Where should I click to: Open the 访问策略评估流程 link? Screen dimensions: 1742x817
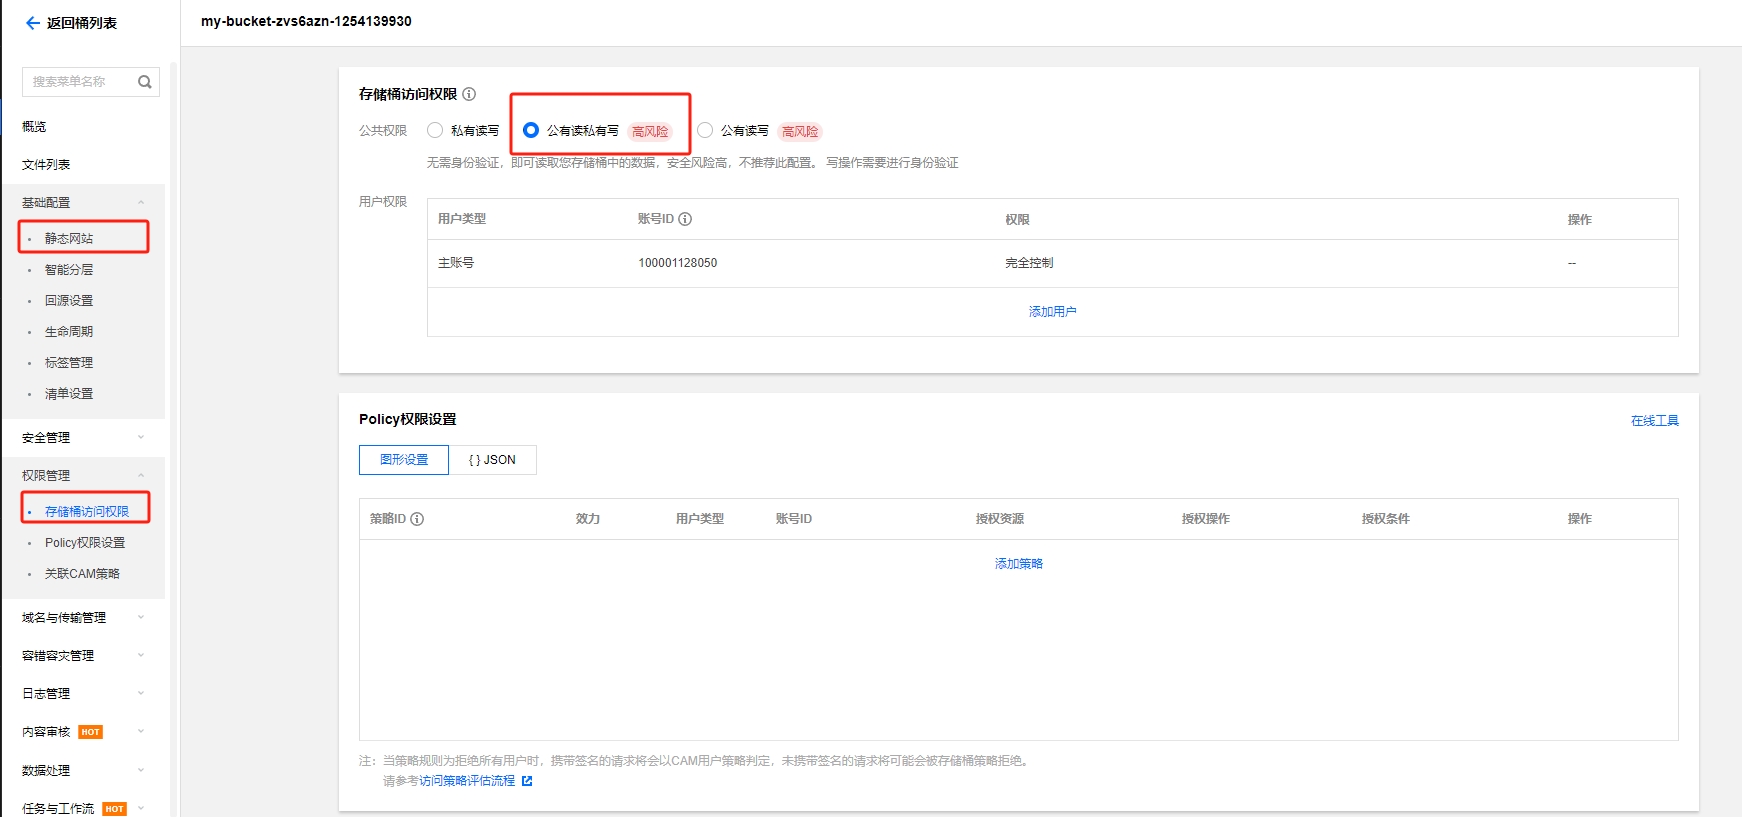[x=467, y=781]
